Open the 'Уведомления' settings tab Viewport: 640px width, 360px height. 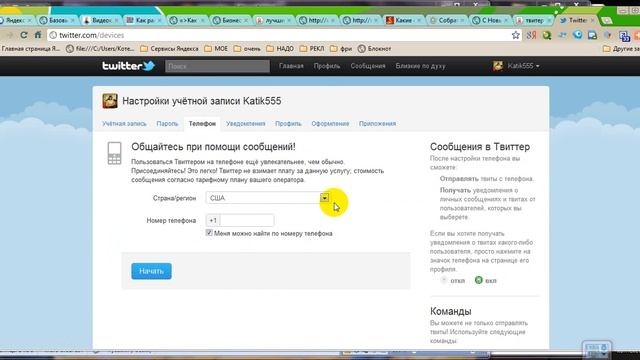[246, 123]
